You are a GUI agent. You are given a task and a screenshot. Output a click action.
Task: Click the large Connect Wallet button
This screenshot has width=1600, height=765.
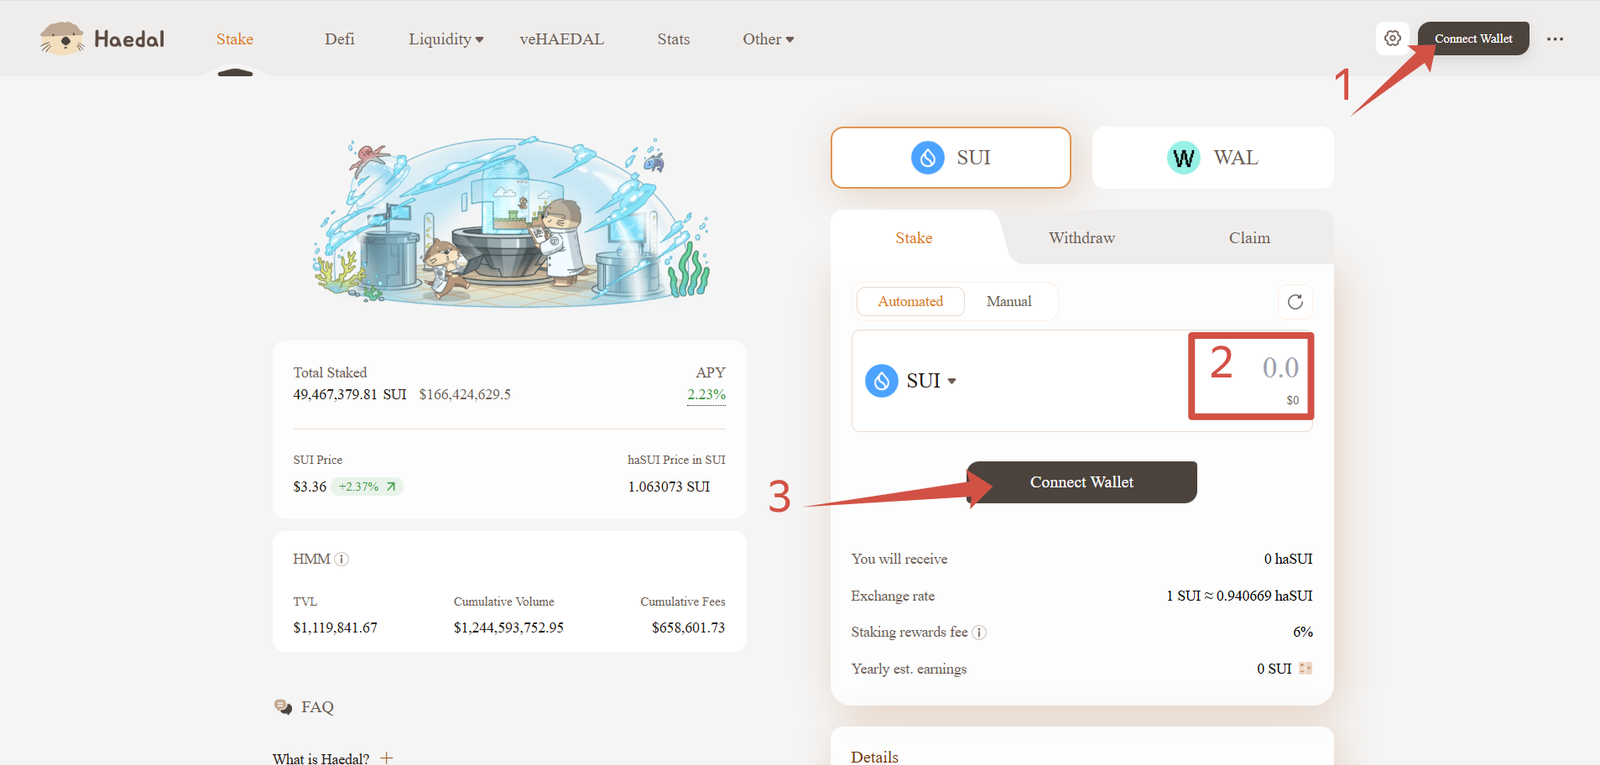pyautogui.click(x=1081, y=482)
